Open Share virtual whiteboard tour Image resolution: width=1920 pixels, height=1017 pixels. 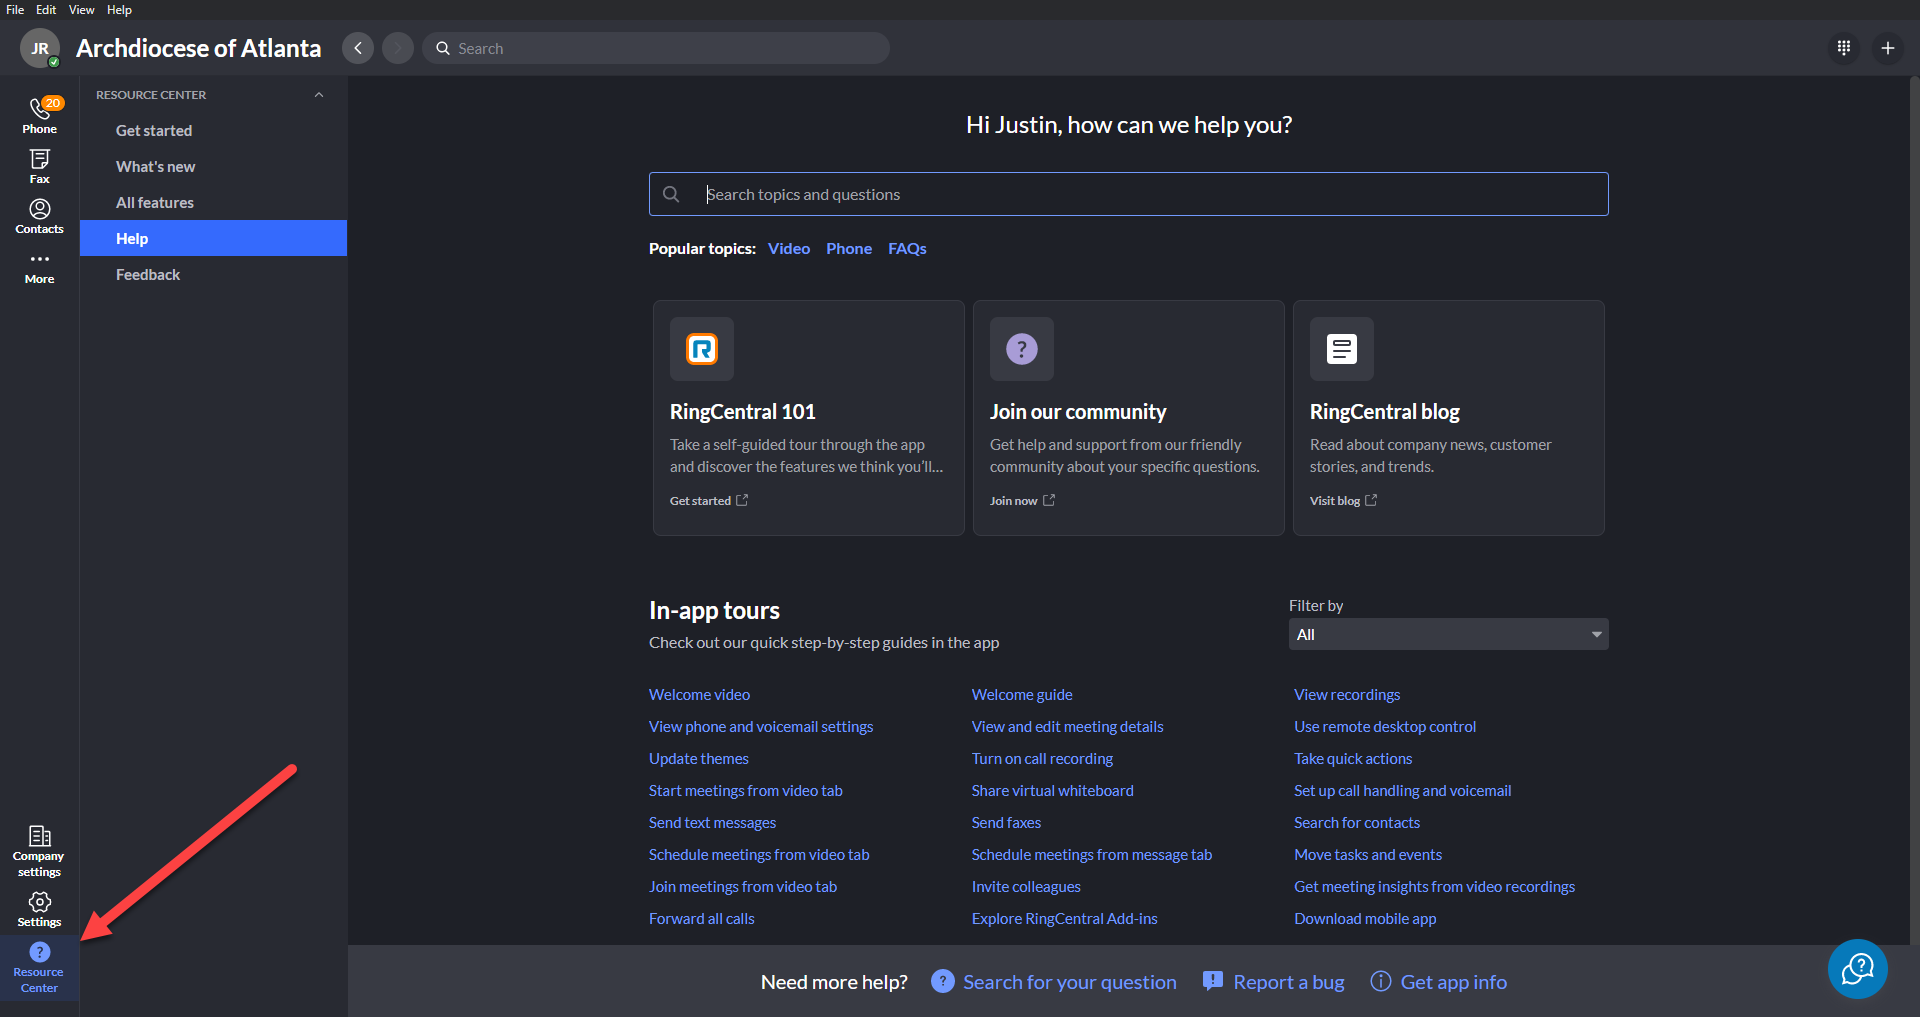(1052, 790)
